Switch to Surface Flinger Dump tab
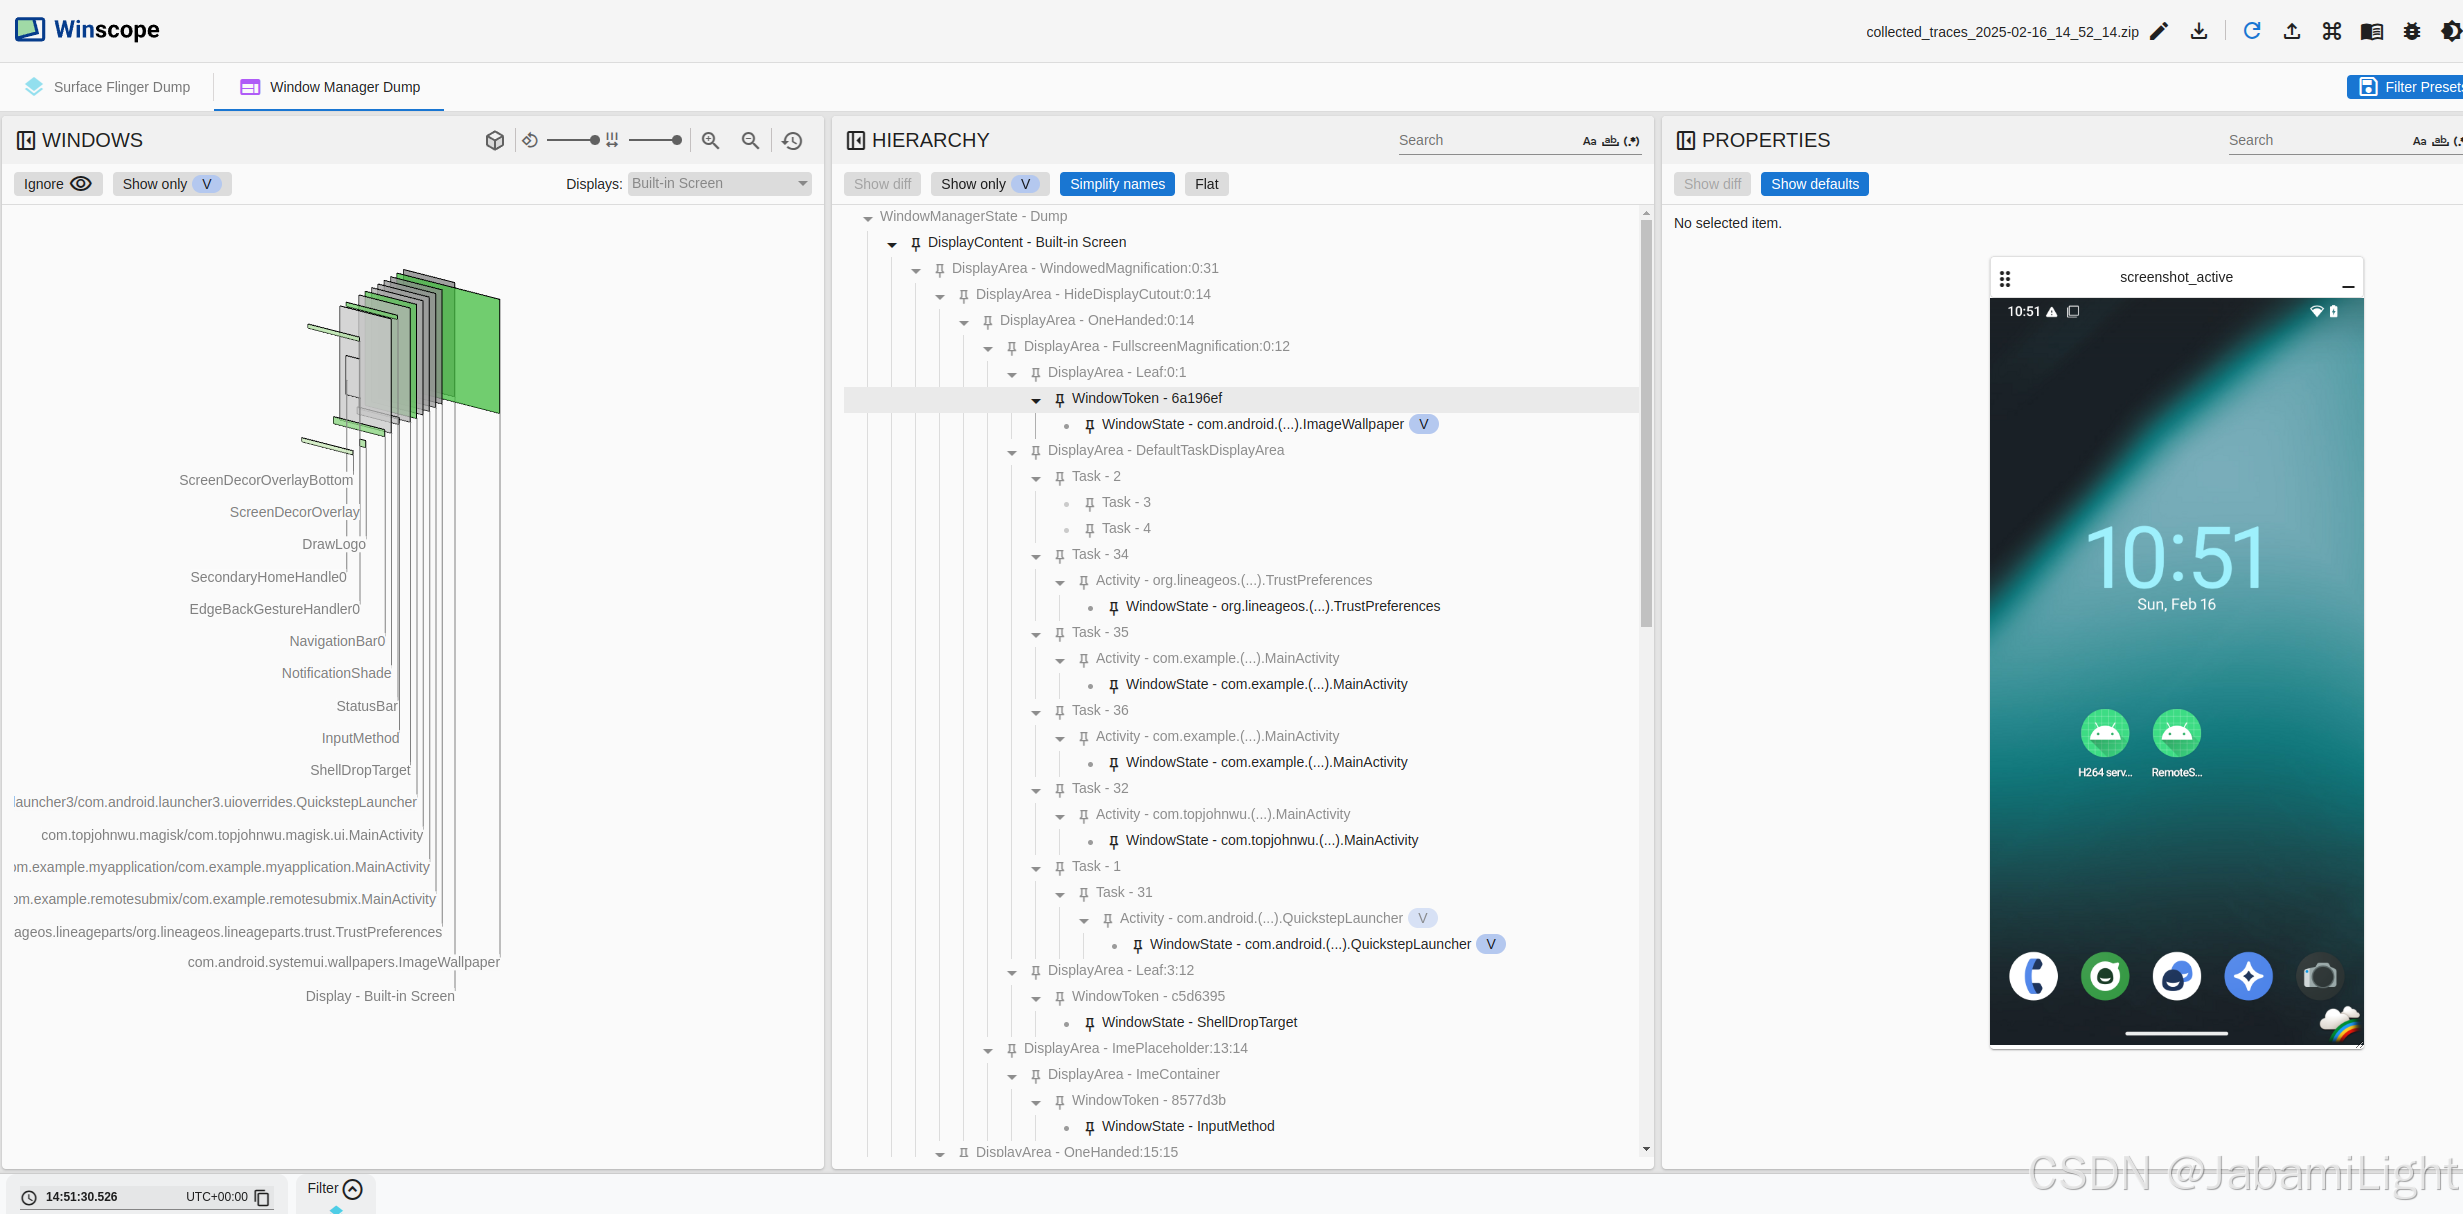Image resolution: width=2463 pixels, height=1214 pixels. pos(108,87)
